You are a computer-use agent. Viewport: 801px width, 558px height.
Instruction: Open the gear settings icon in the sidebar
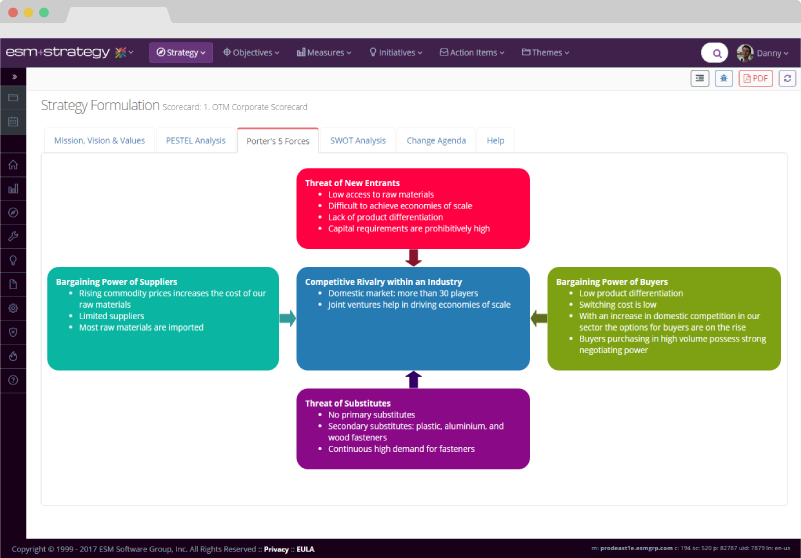tap(13, 308)
